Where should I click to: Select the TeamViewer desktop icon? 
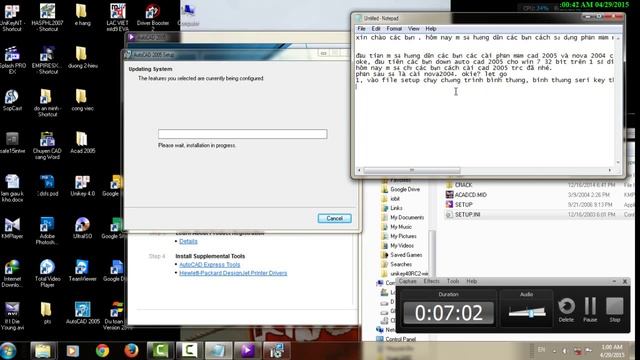click(82, 271)
